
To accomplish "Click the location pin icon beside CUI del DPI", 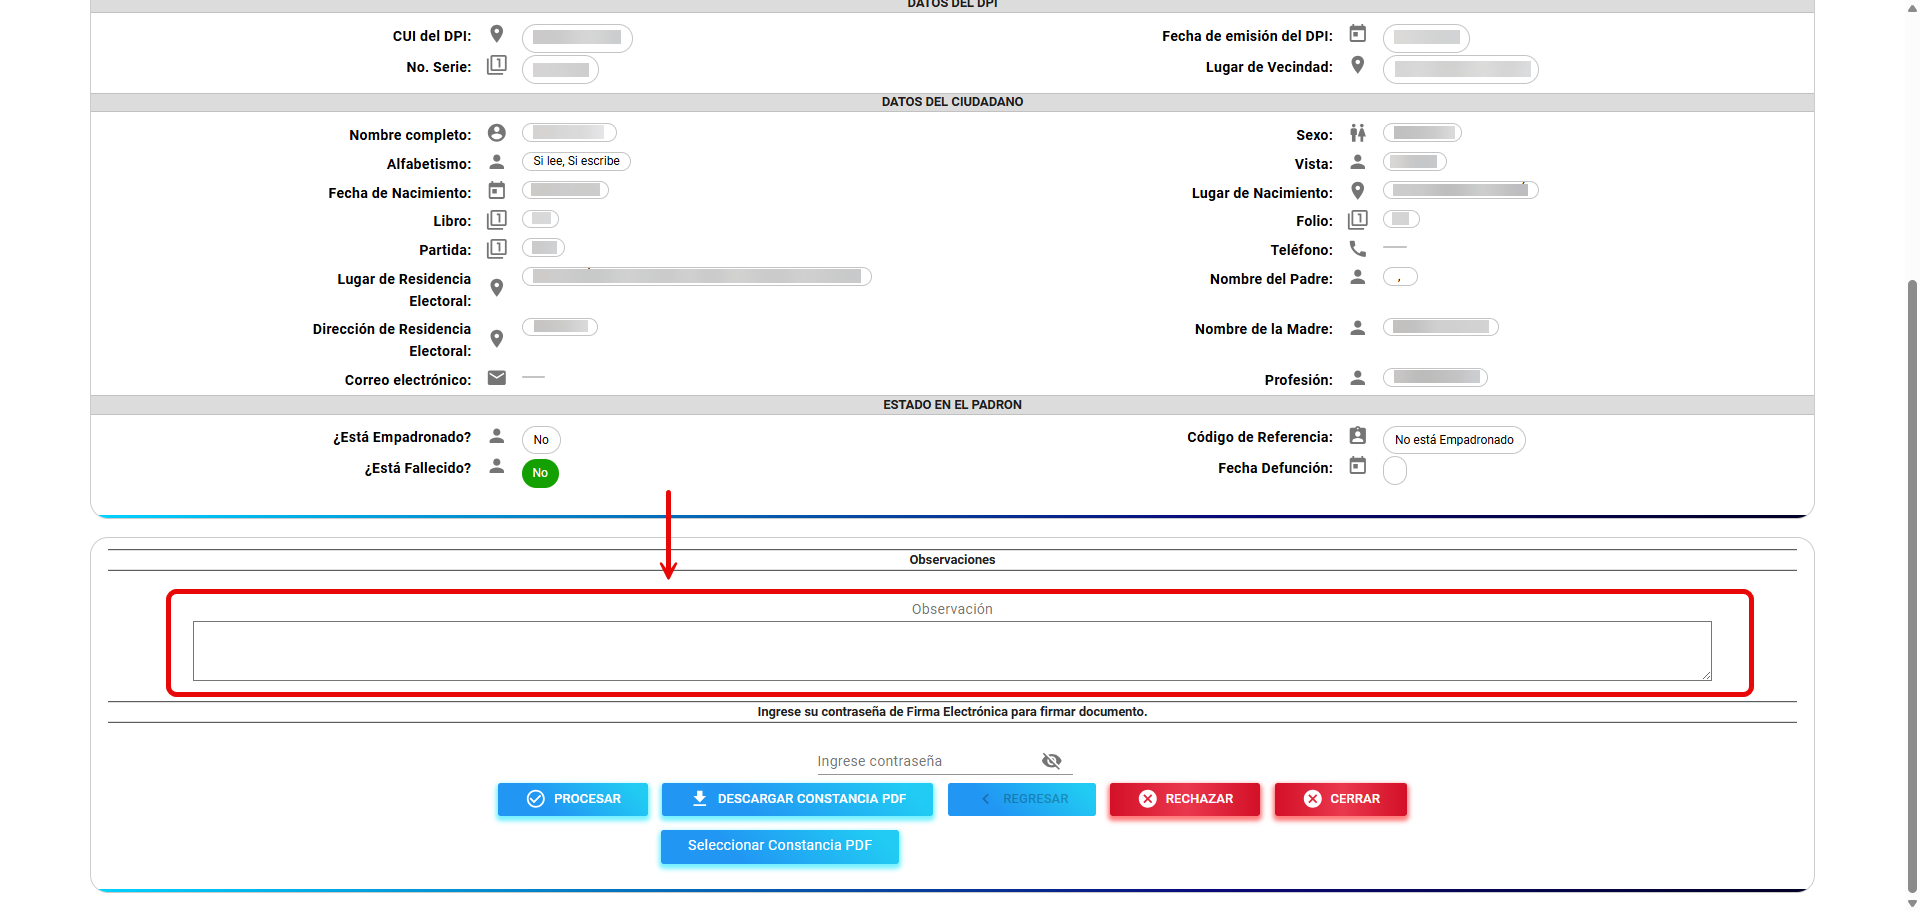I will [x=496, y=34].
